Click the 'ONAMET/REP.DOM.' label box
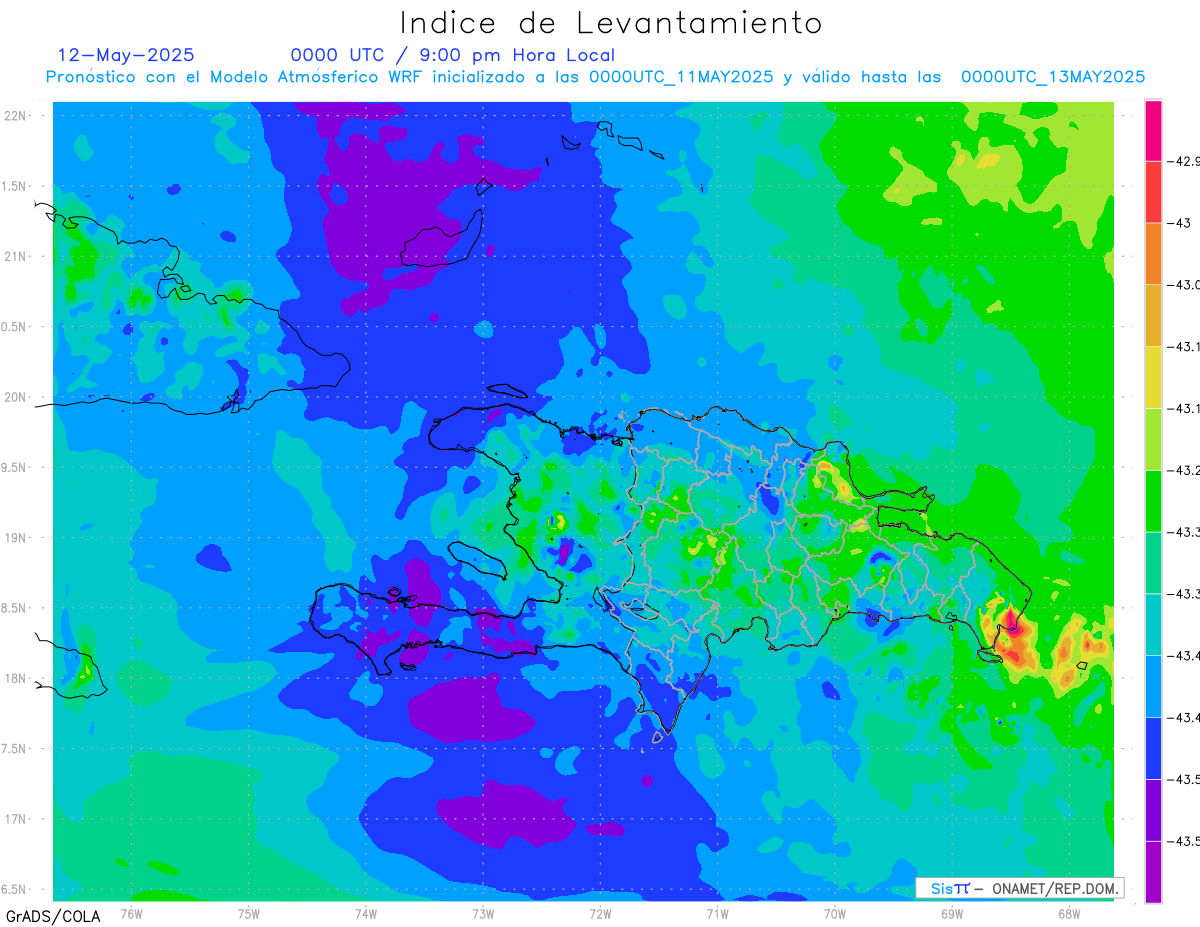Viewport: 1200px width, 927px height. click(x=1020, y=888)
